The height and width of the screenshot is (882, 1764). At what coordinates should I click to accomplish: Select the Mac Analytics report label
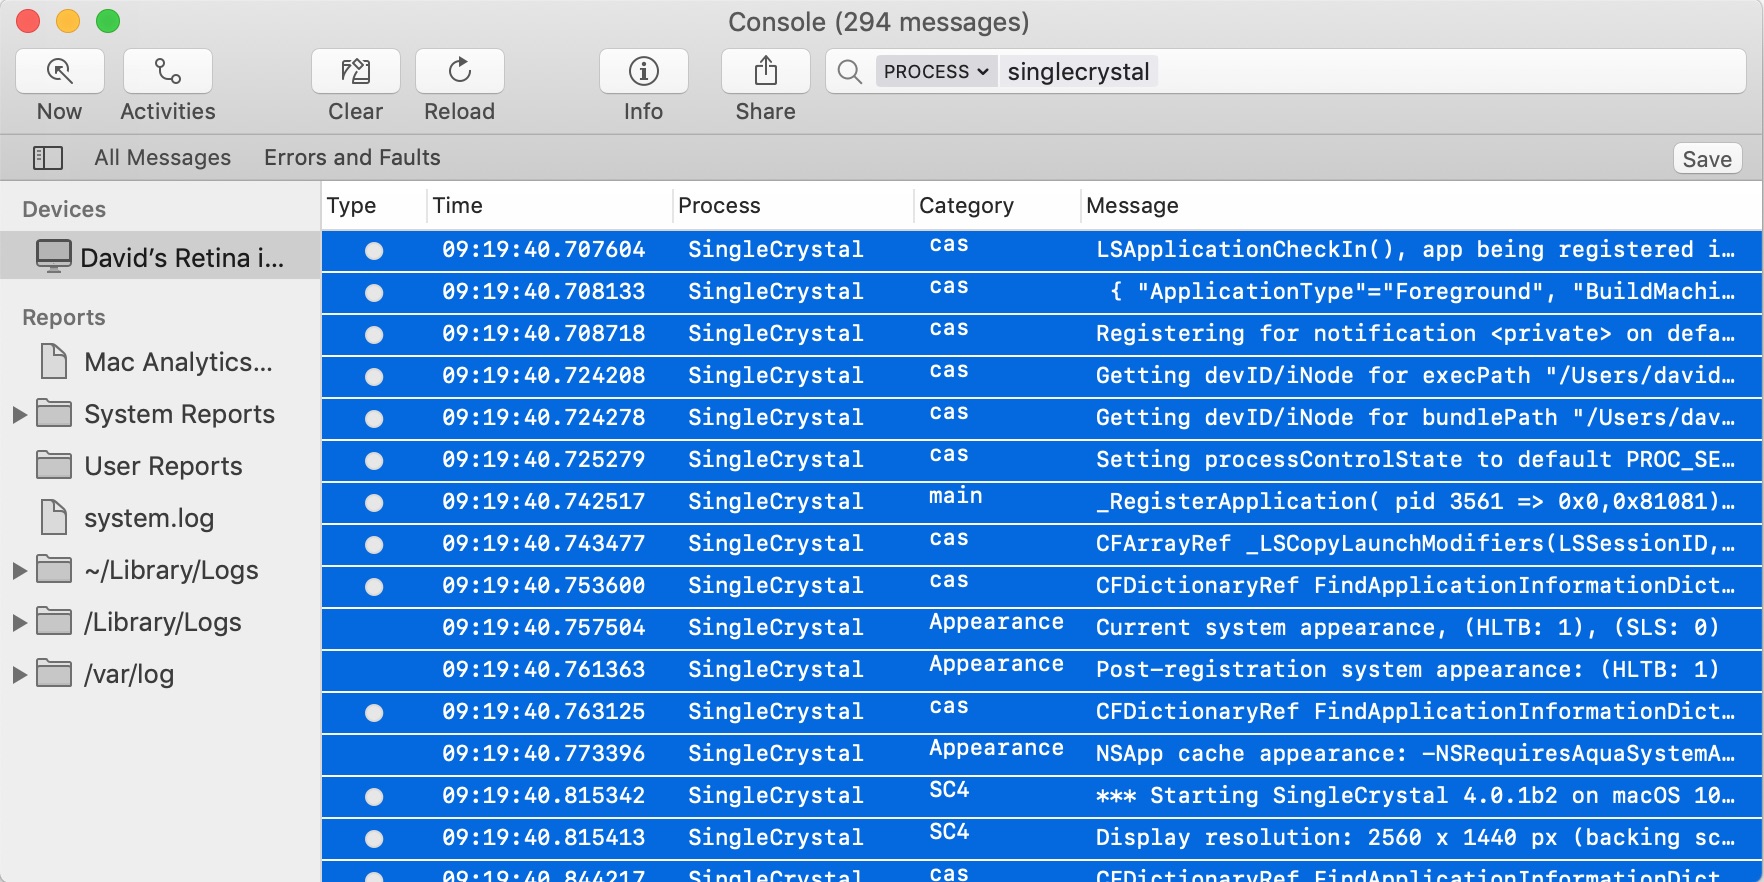(x=178, y=362)
